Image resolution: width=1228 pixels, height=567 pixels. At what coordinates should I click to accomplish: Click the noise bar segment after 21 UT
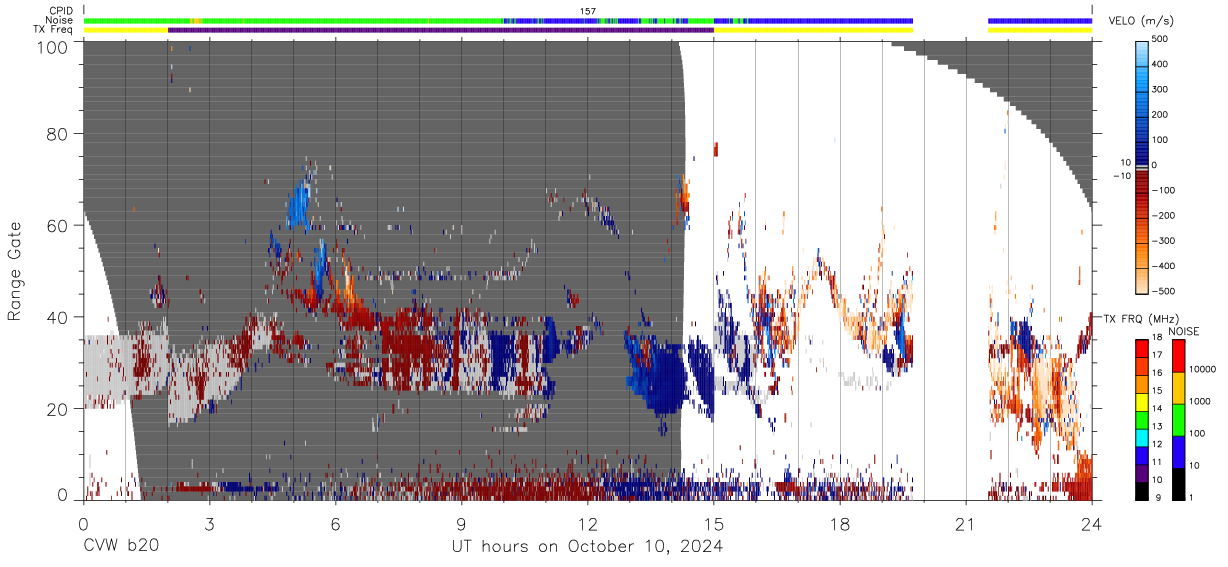coord(1040,20)
